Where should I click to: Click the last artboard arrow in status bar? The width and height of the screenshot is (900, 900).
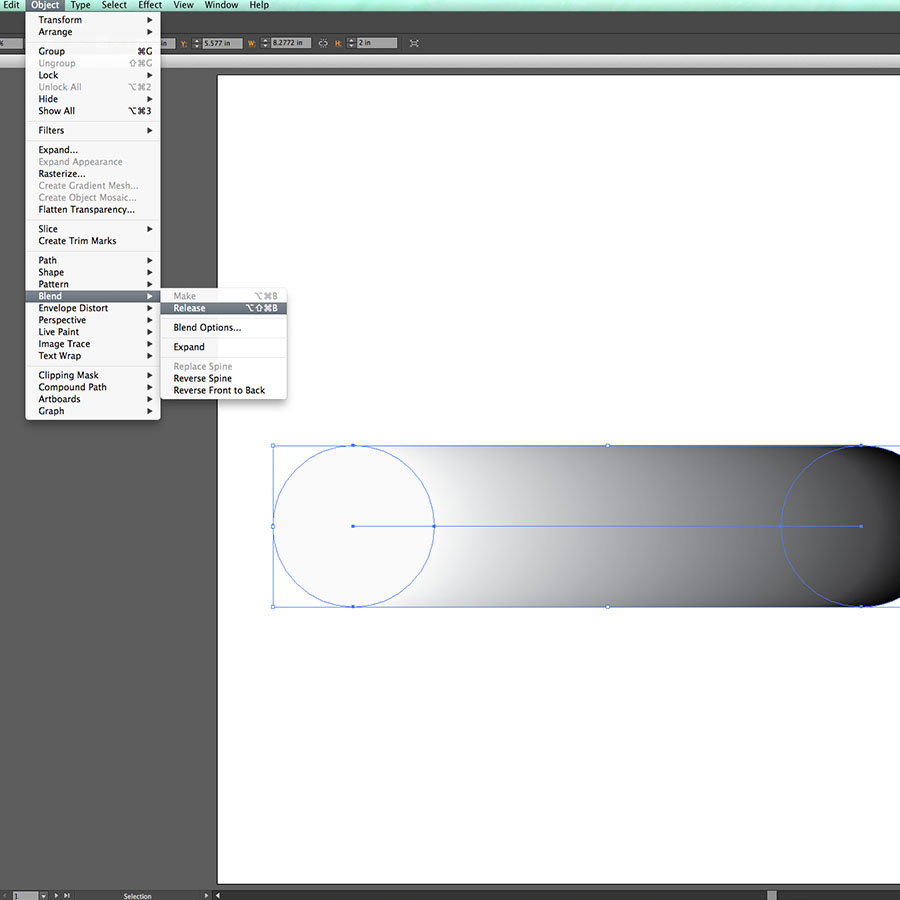pos(67,895)
